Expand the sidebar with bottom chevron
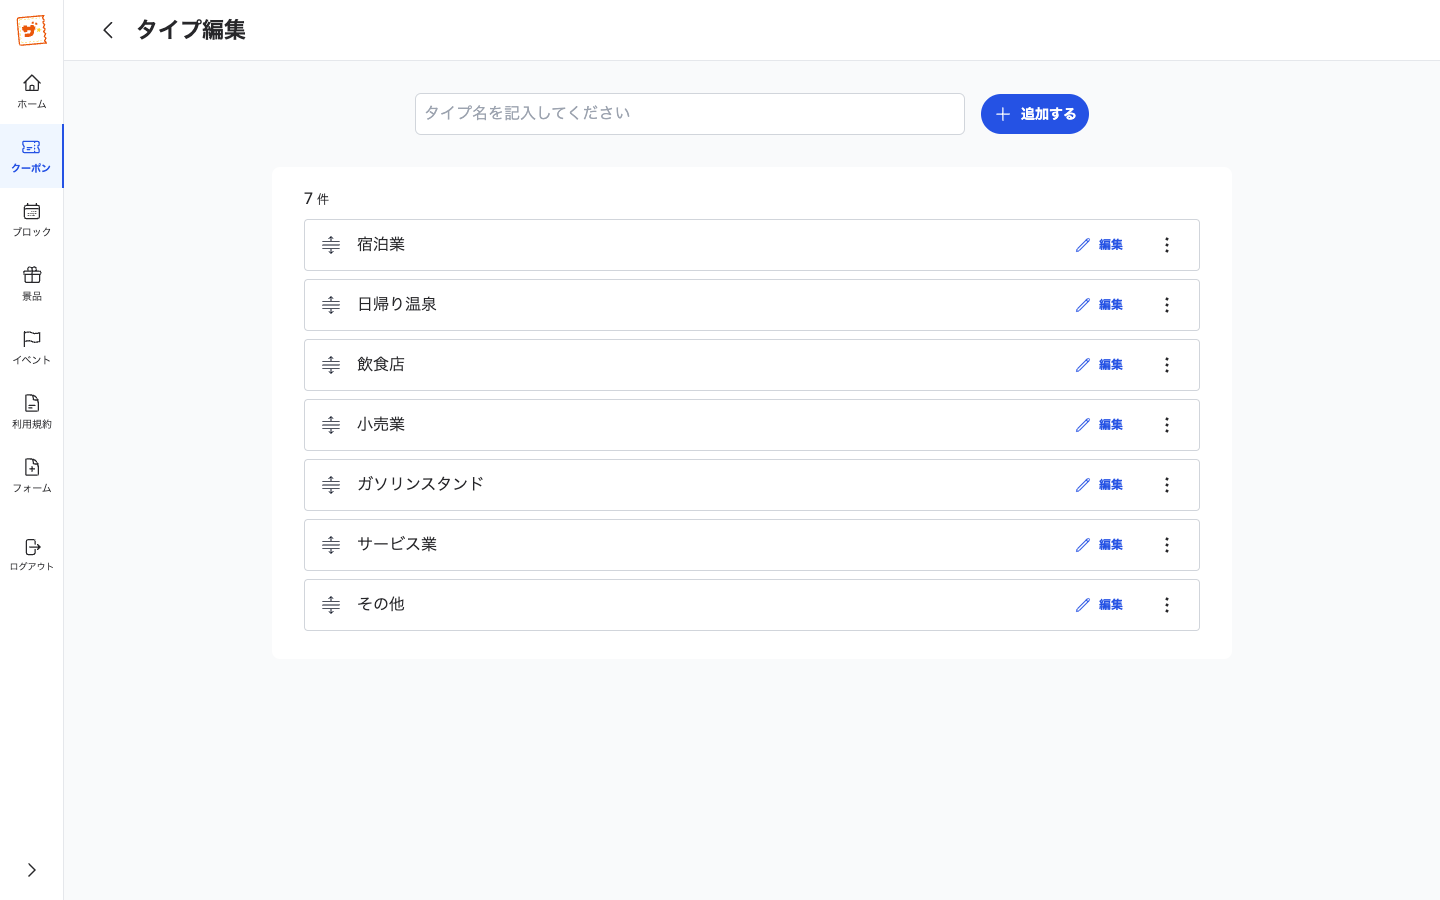The width and height of the screenshot is (1440, 900). point(32,870)
